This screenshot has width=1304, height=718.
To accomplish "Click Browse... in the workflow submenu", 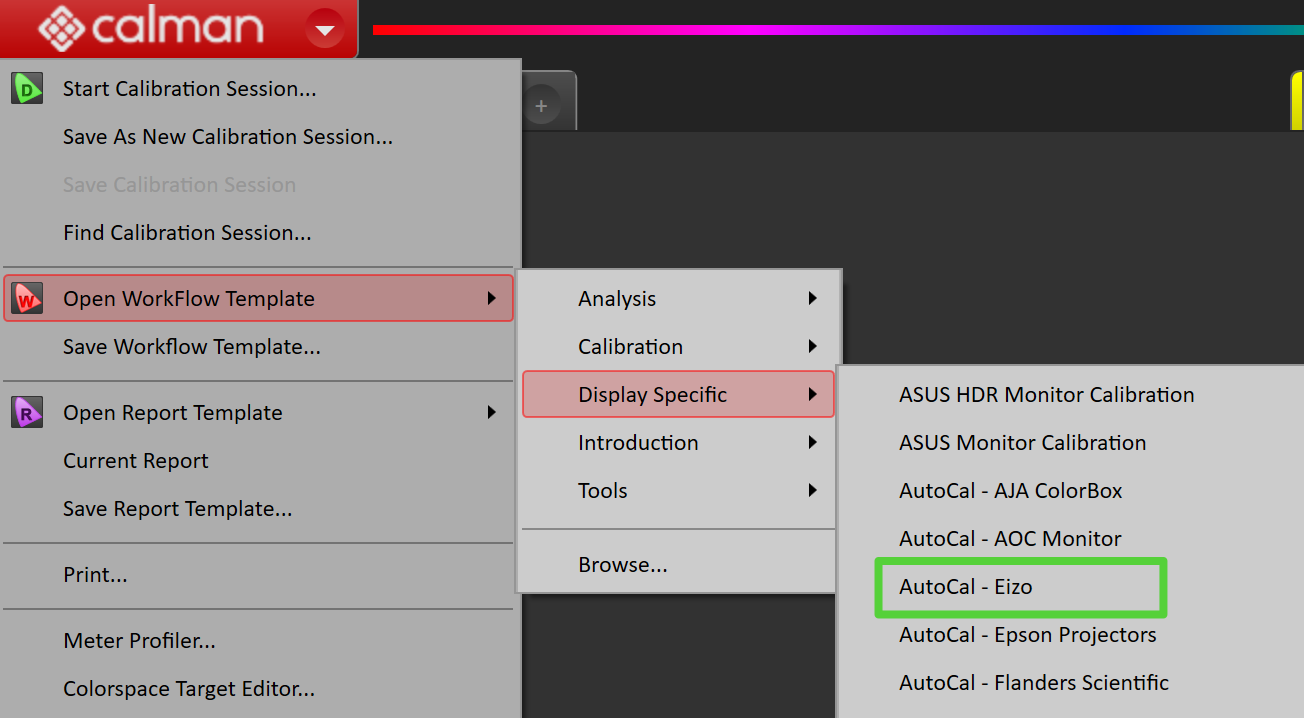I will 622,565.
